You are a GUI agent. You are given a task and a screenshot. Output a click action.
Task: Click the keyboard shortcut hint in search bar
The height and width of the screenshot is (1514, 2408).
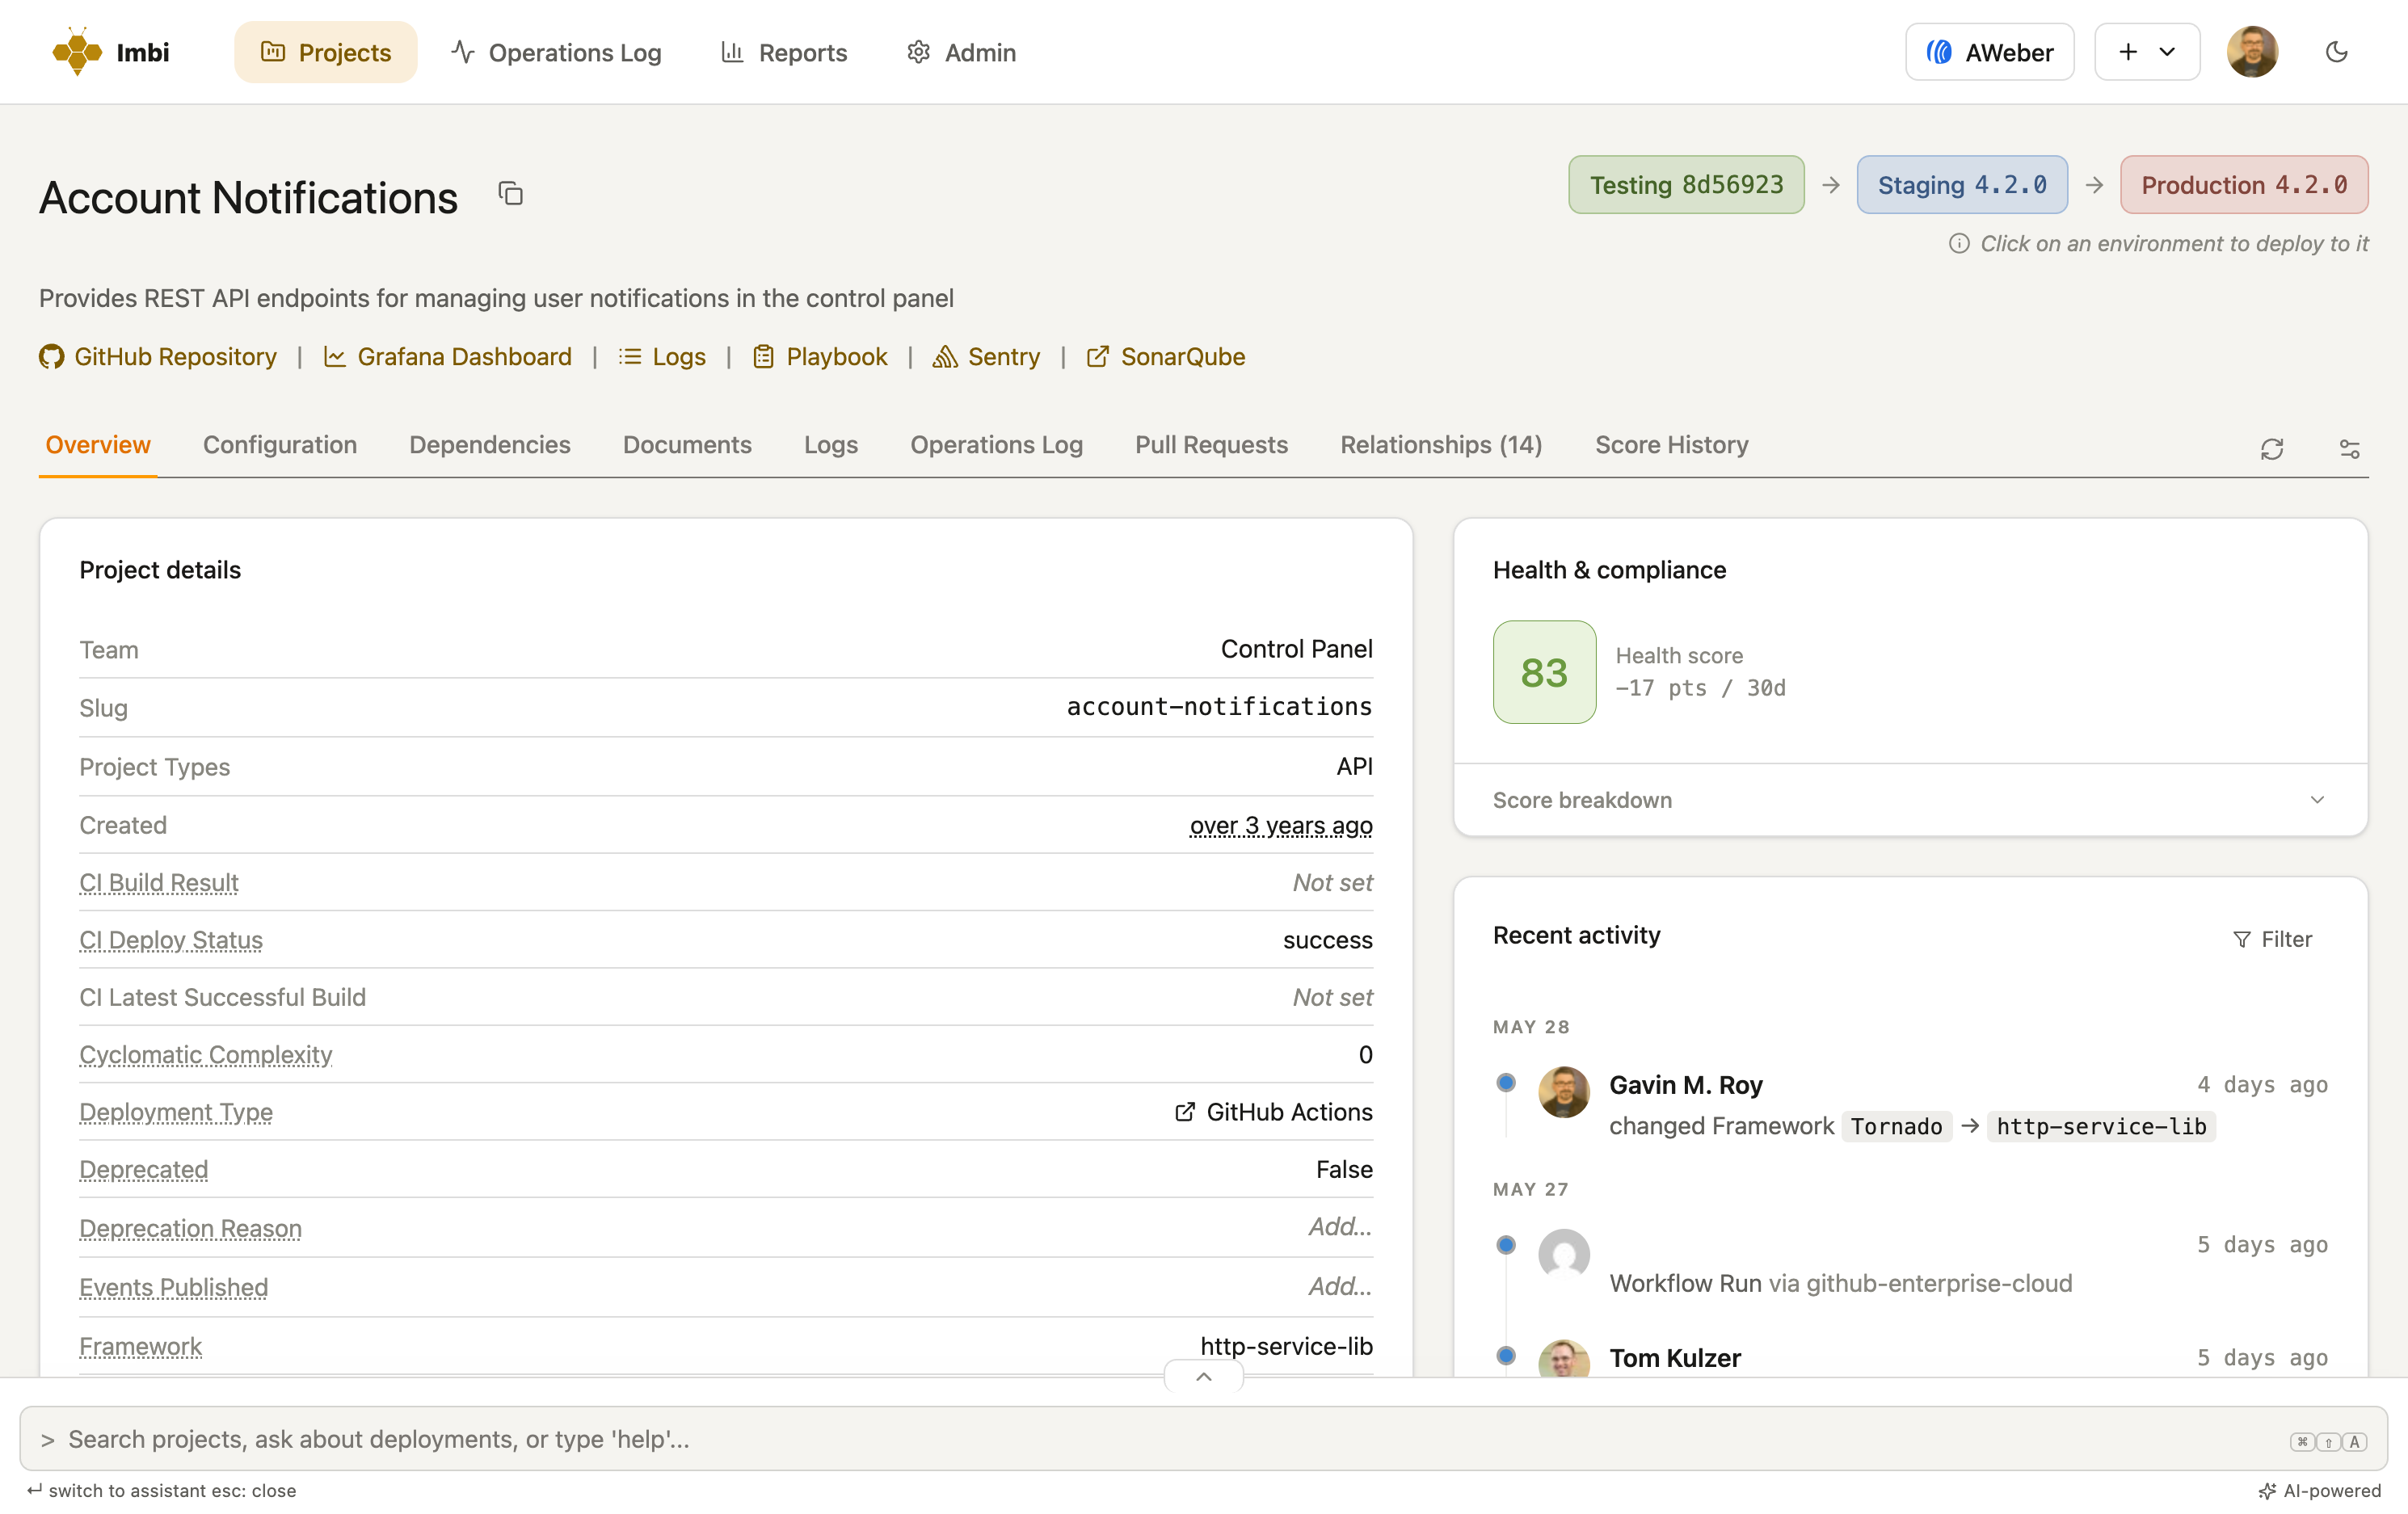[2328, 1441]
